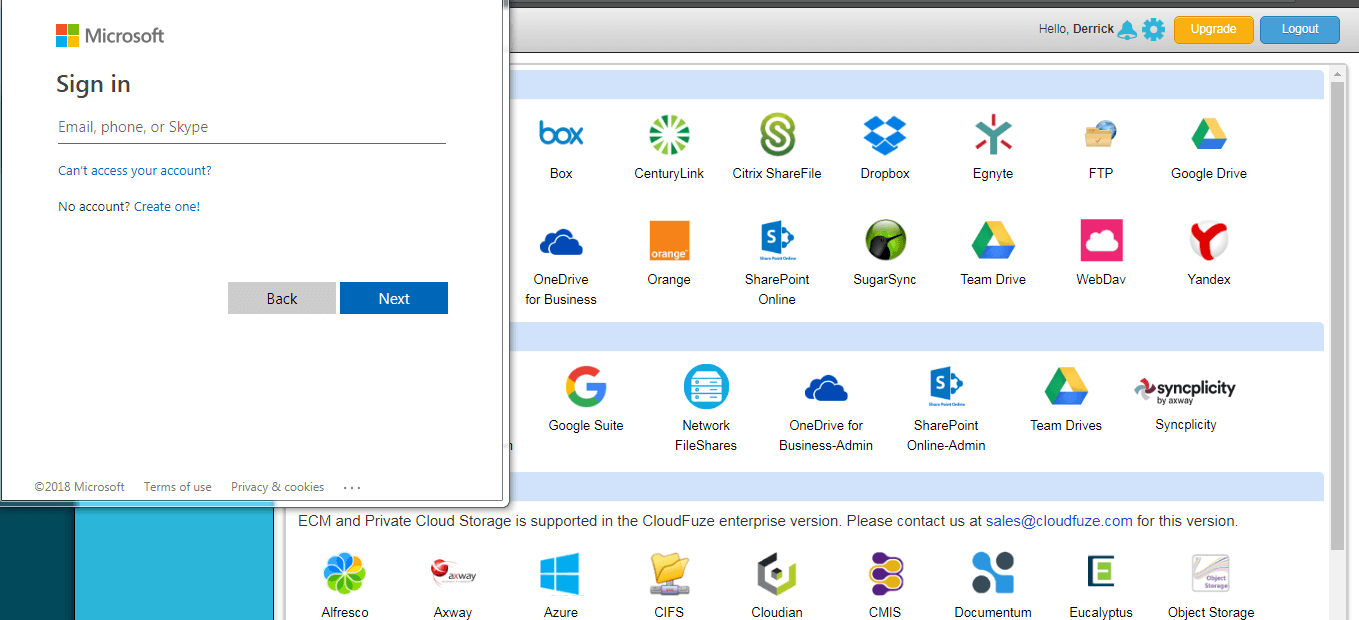Choose the WebDav cloud icon

(1101, 241)
